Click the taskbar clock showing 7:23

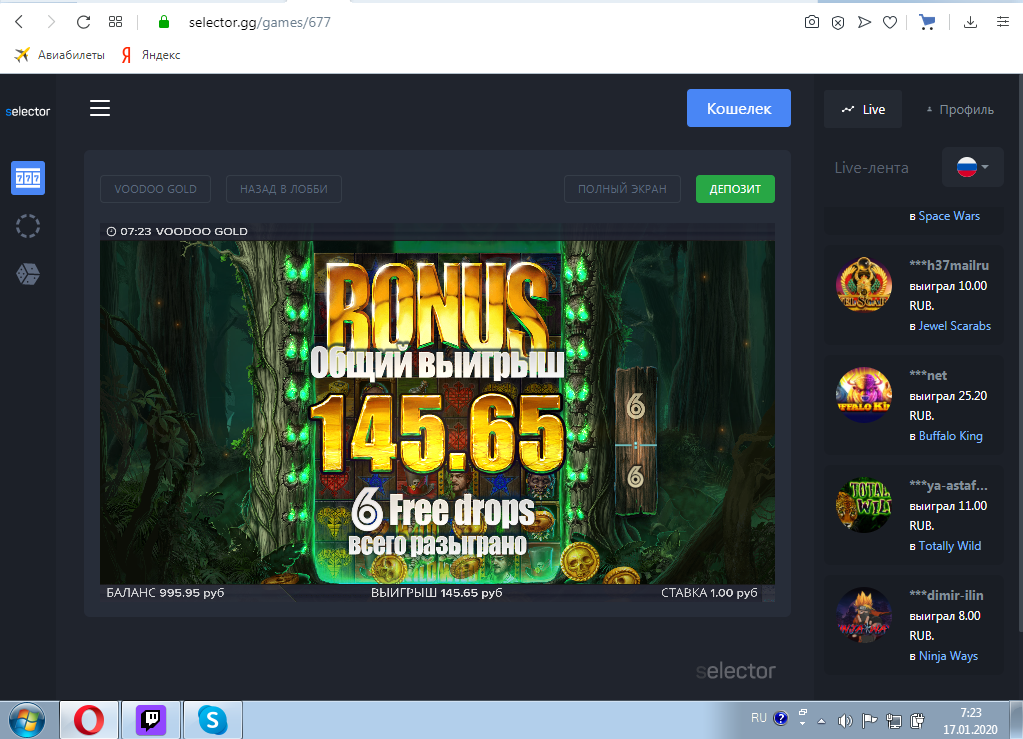click(x=970, y=721)
